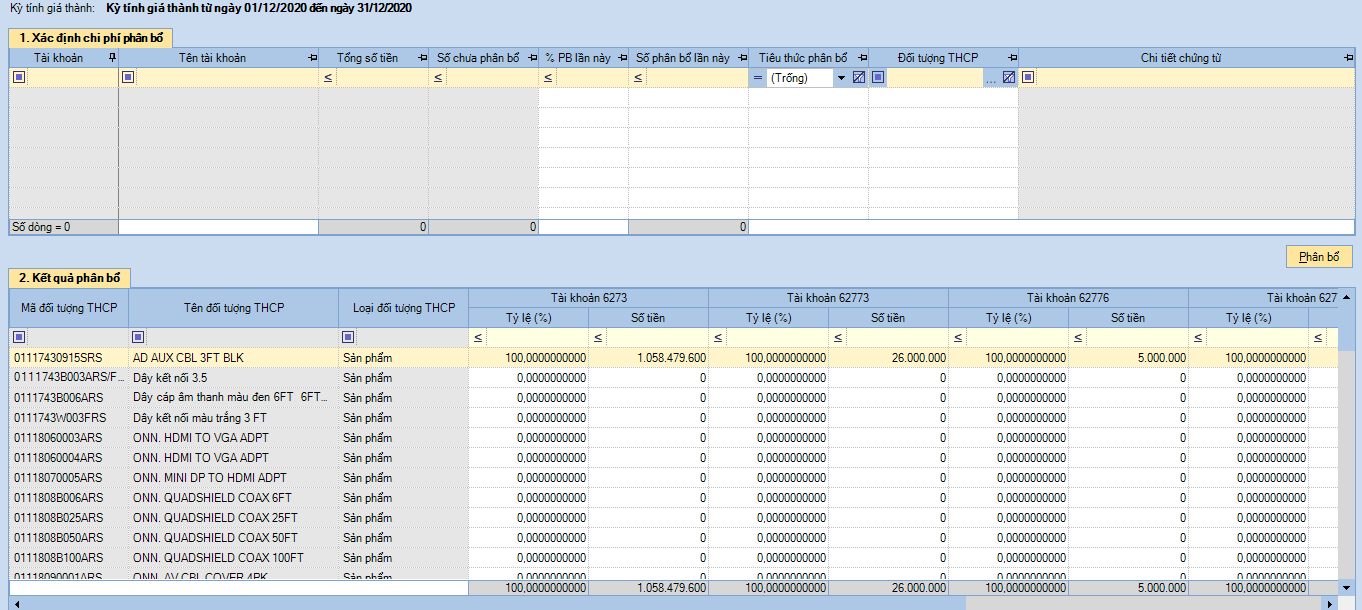Pin the Tiêu thức phân bổ column
Image resolution: width=1362 pixels, height=610 pixels.
pyautogui.click(x=862, y=58)
